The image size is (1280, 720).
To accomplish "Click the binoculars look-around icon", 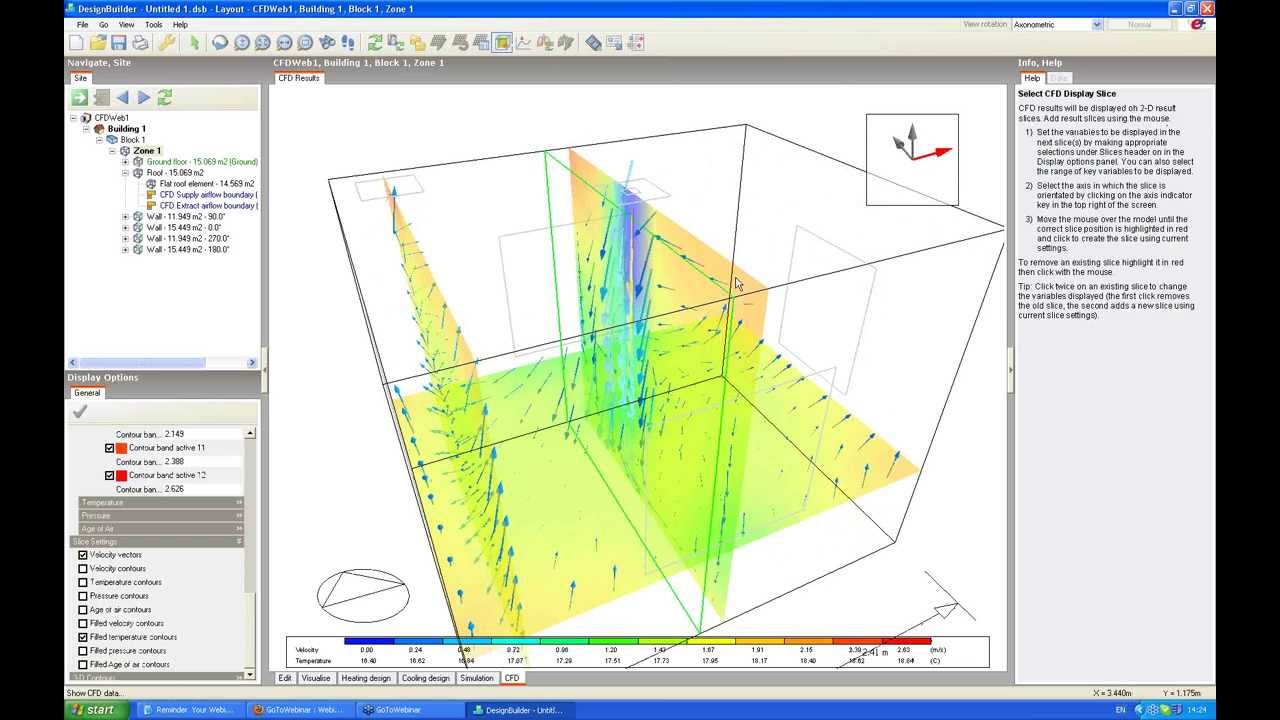I will coord(327,43).
